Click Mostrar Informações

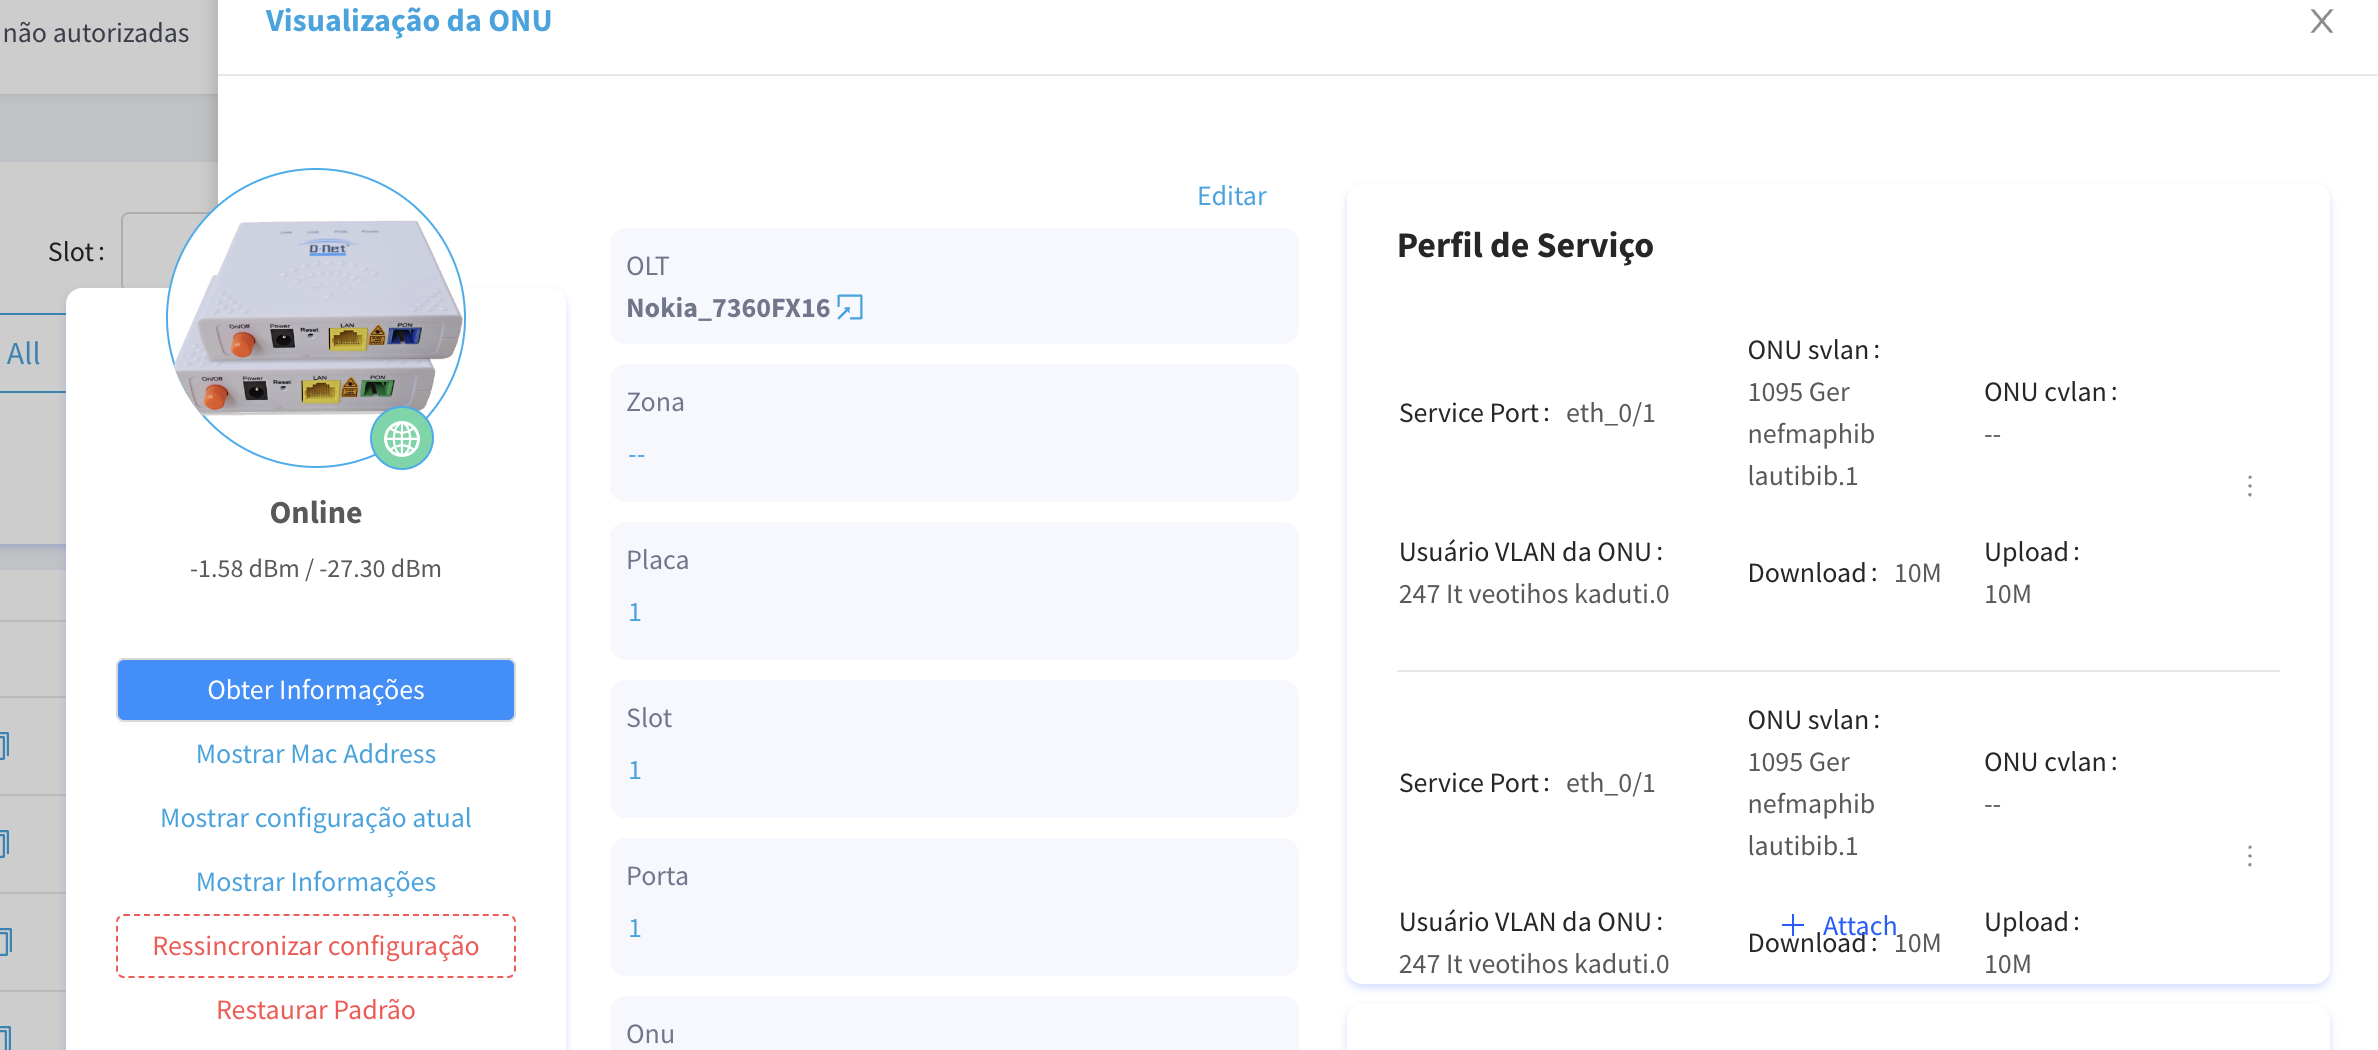(x=316, y=882)
